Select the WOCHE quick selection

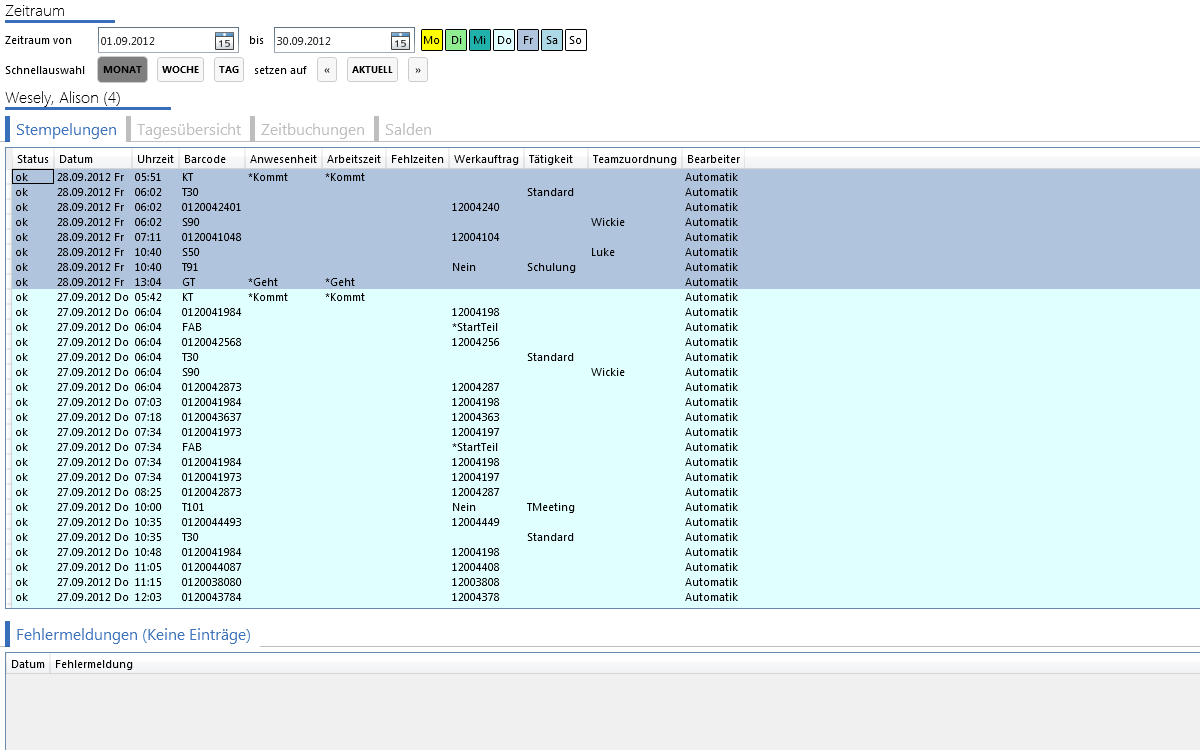pos(181,70)
